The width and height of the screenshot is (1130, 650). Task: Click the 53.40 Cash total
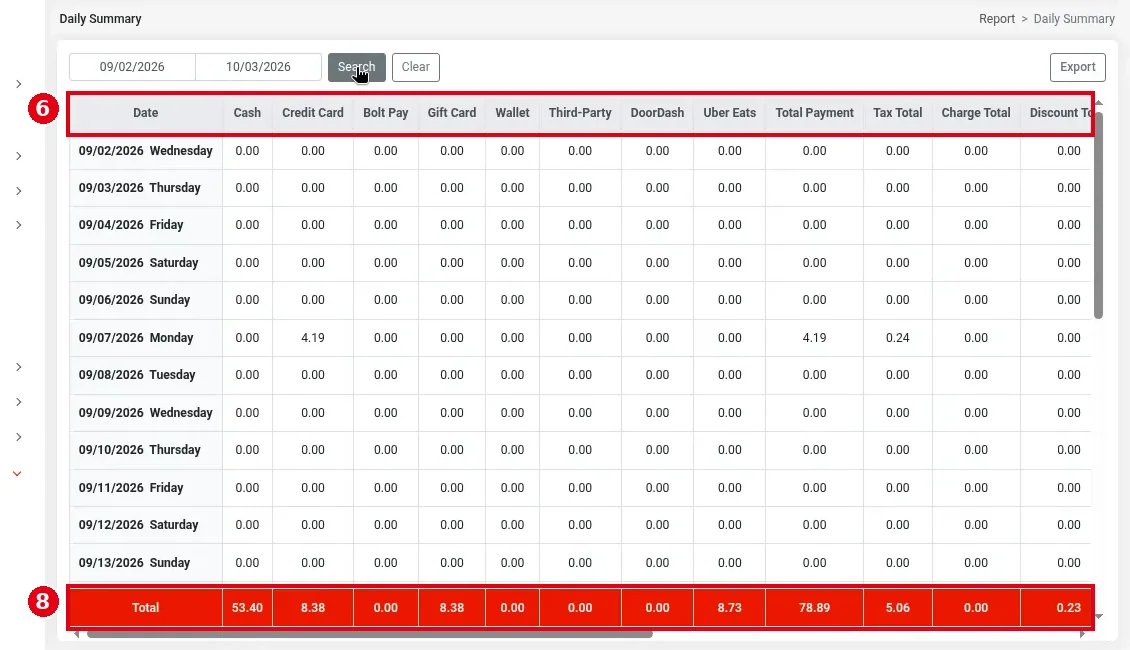247,607
